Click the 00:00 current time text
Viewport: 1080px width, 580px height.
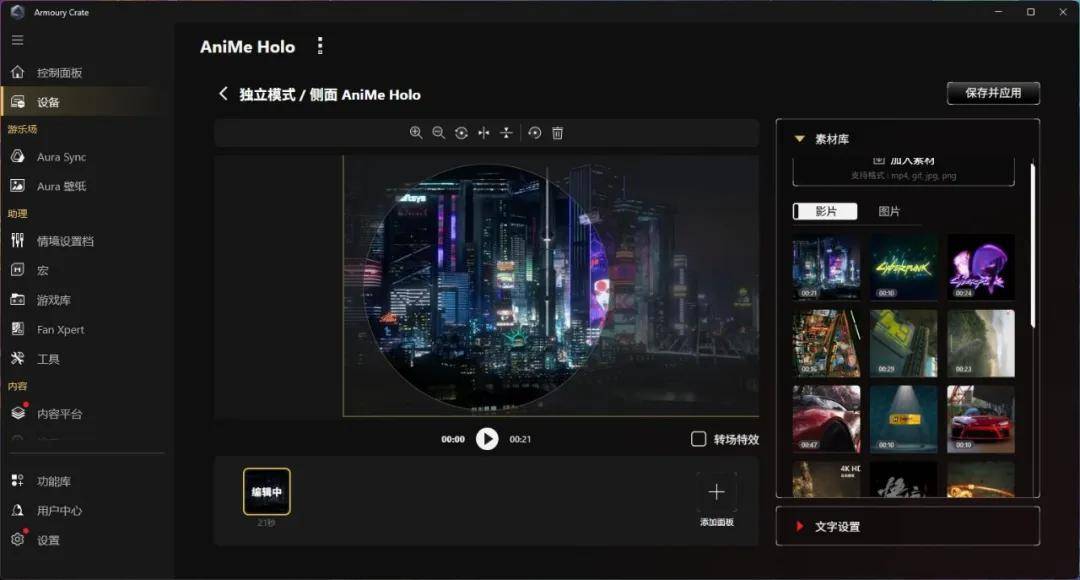[x=453, y=439]
